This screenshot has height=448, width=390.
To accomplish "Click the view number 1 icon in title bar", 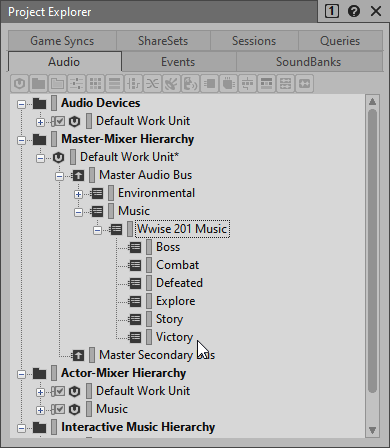I will pyautogui.click(x=332, y=12).
